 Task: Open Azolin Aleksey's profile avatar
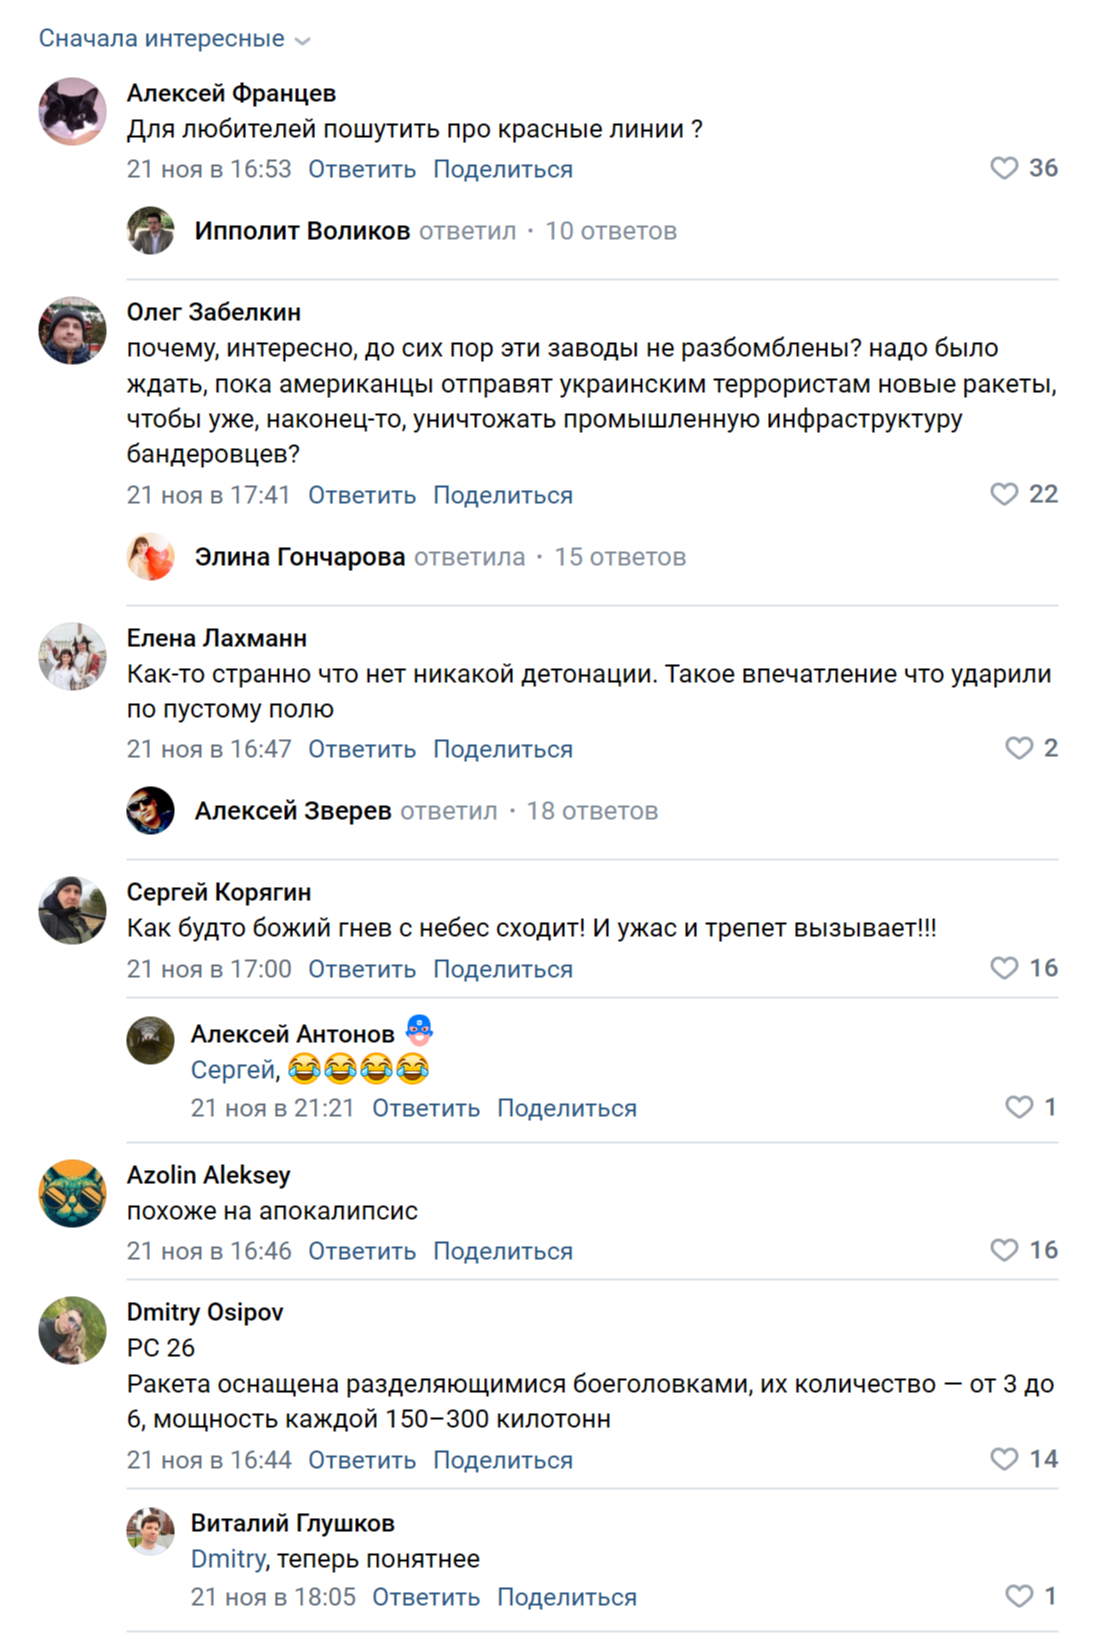(x=72, y=1193)
